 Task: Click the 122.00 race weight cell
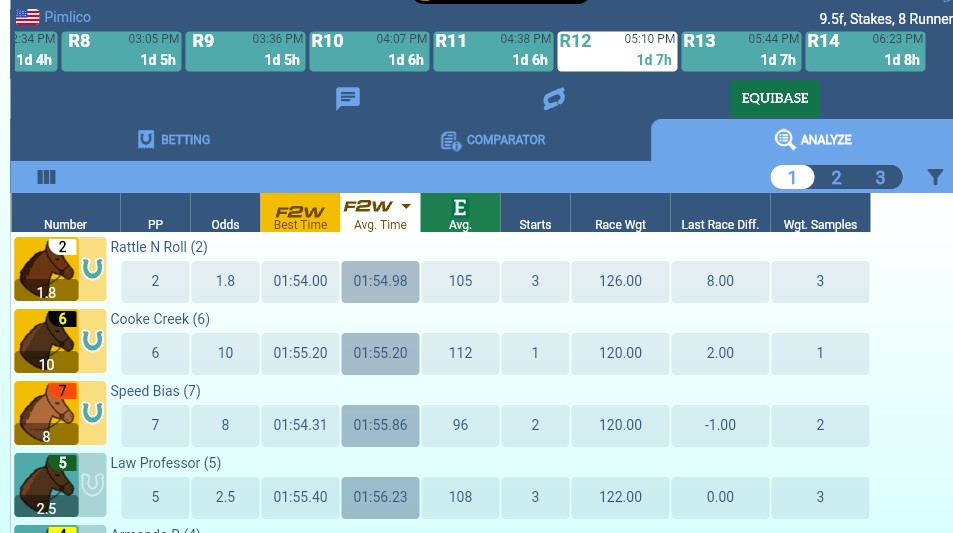(621, 497)
